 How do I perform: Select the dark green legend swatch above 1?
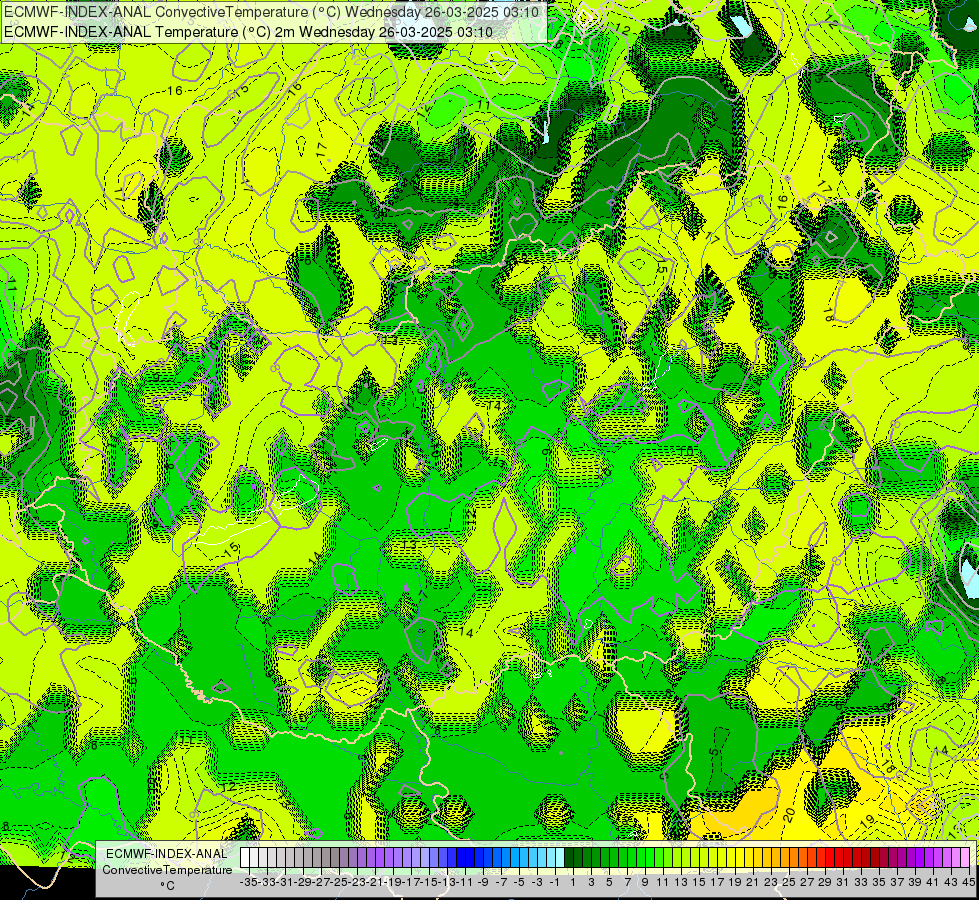(x=569, y=858)
